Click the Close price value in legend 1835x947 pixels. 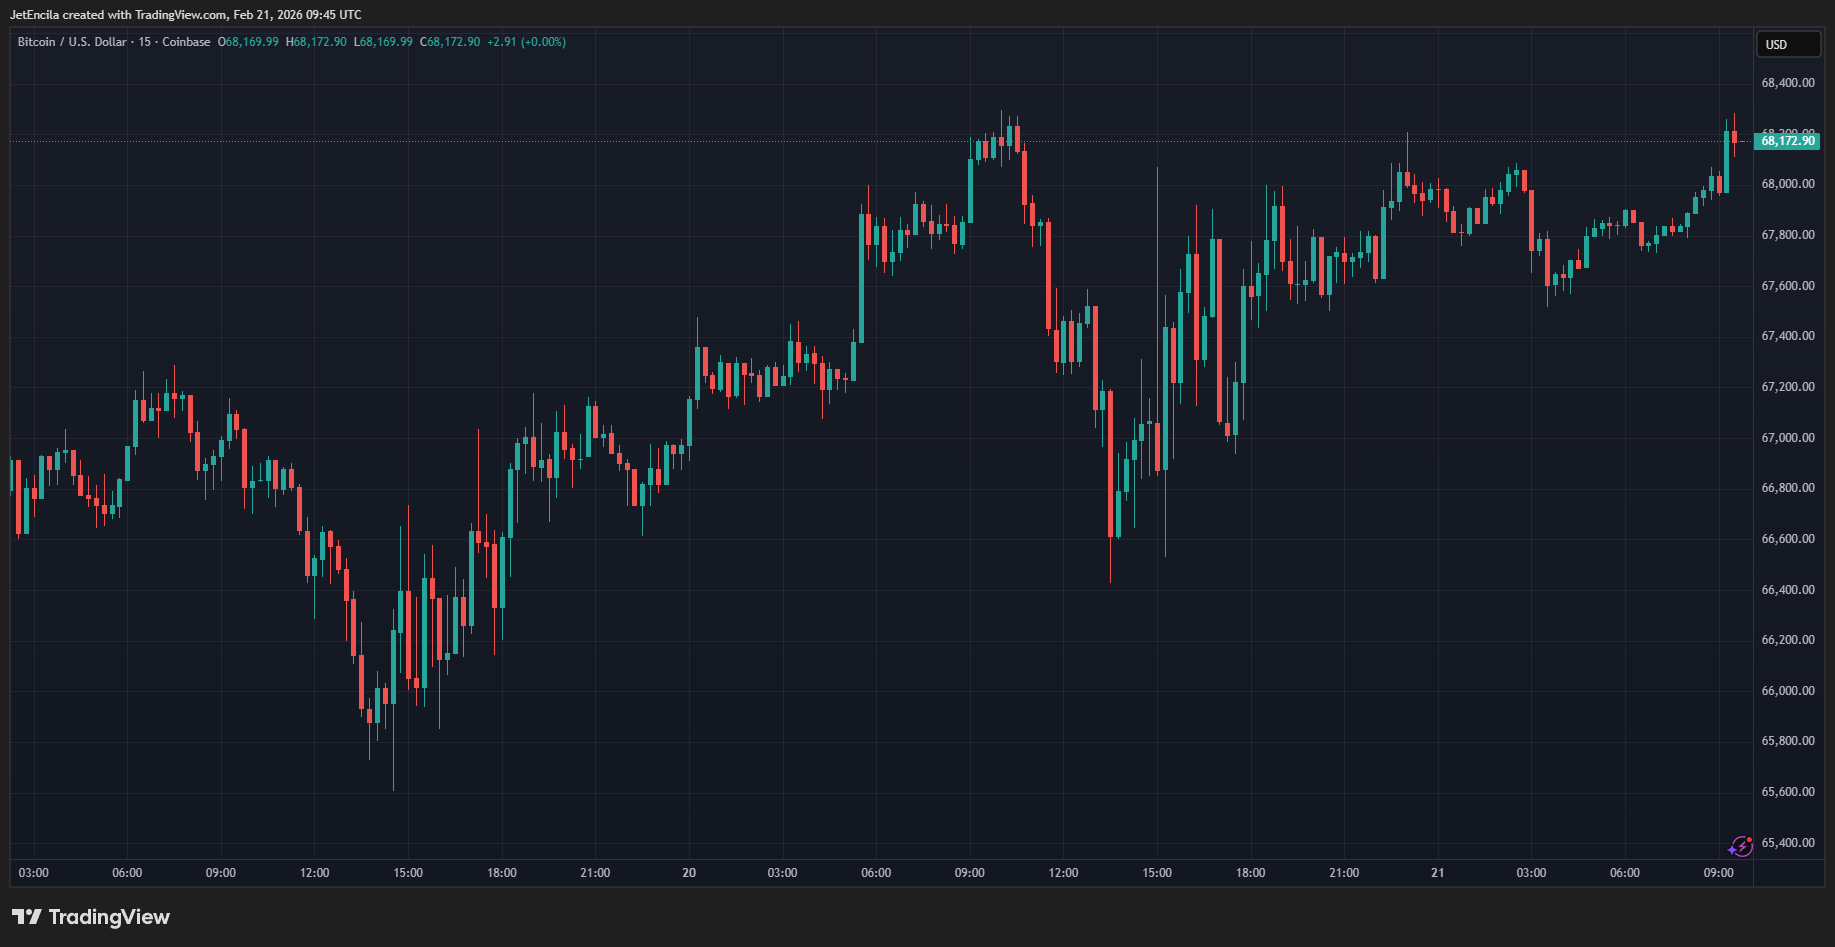[453, 42]
